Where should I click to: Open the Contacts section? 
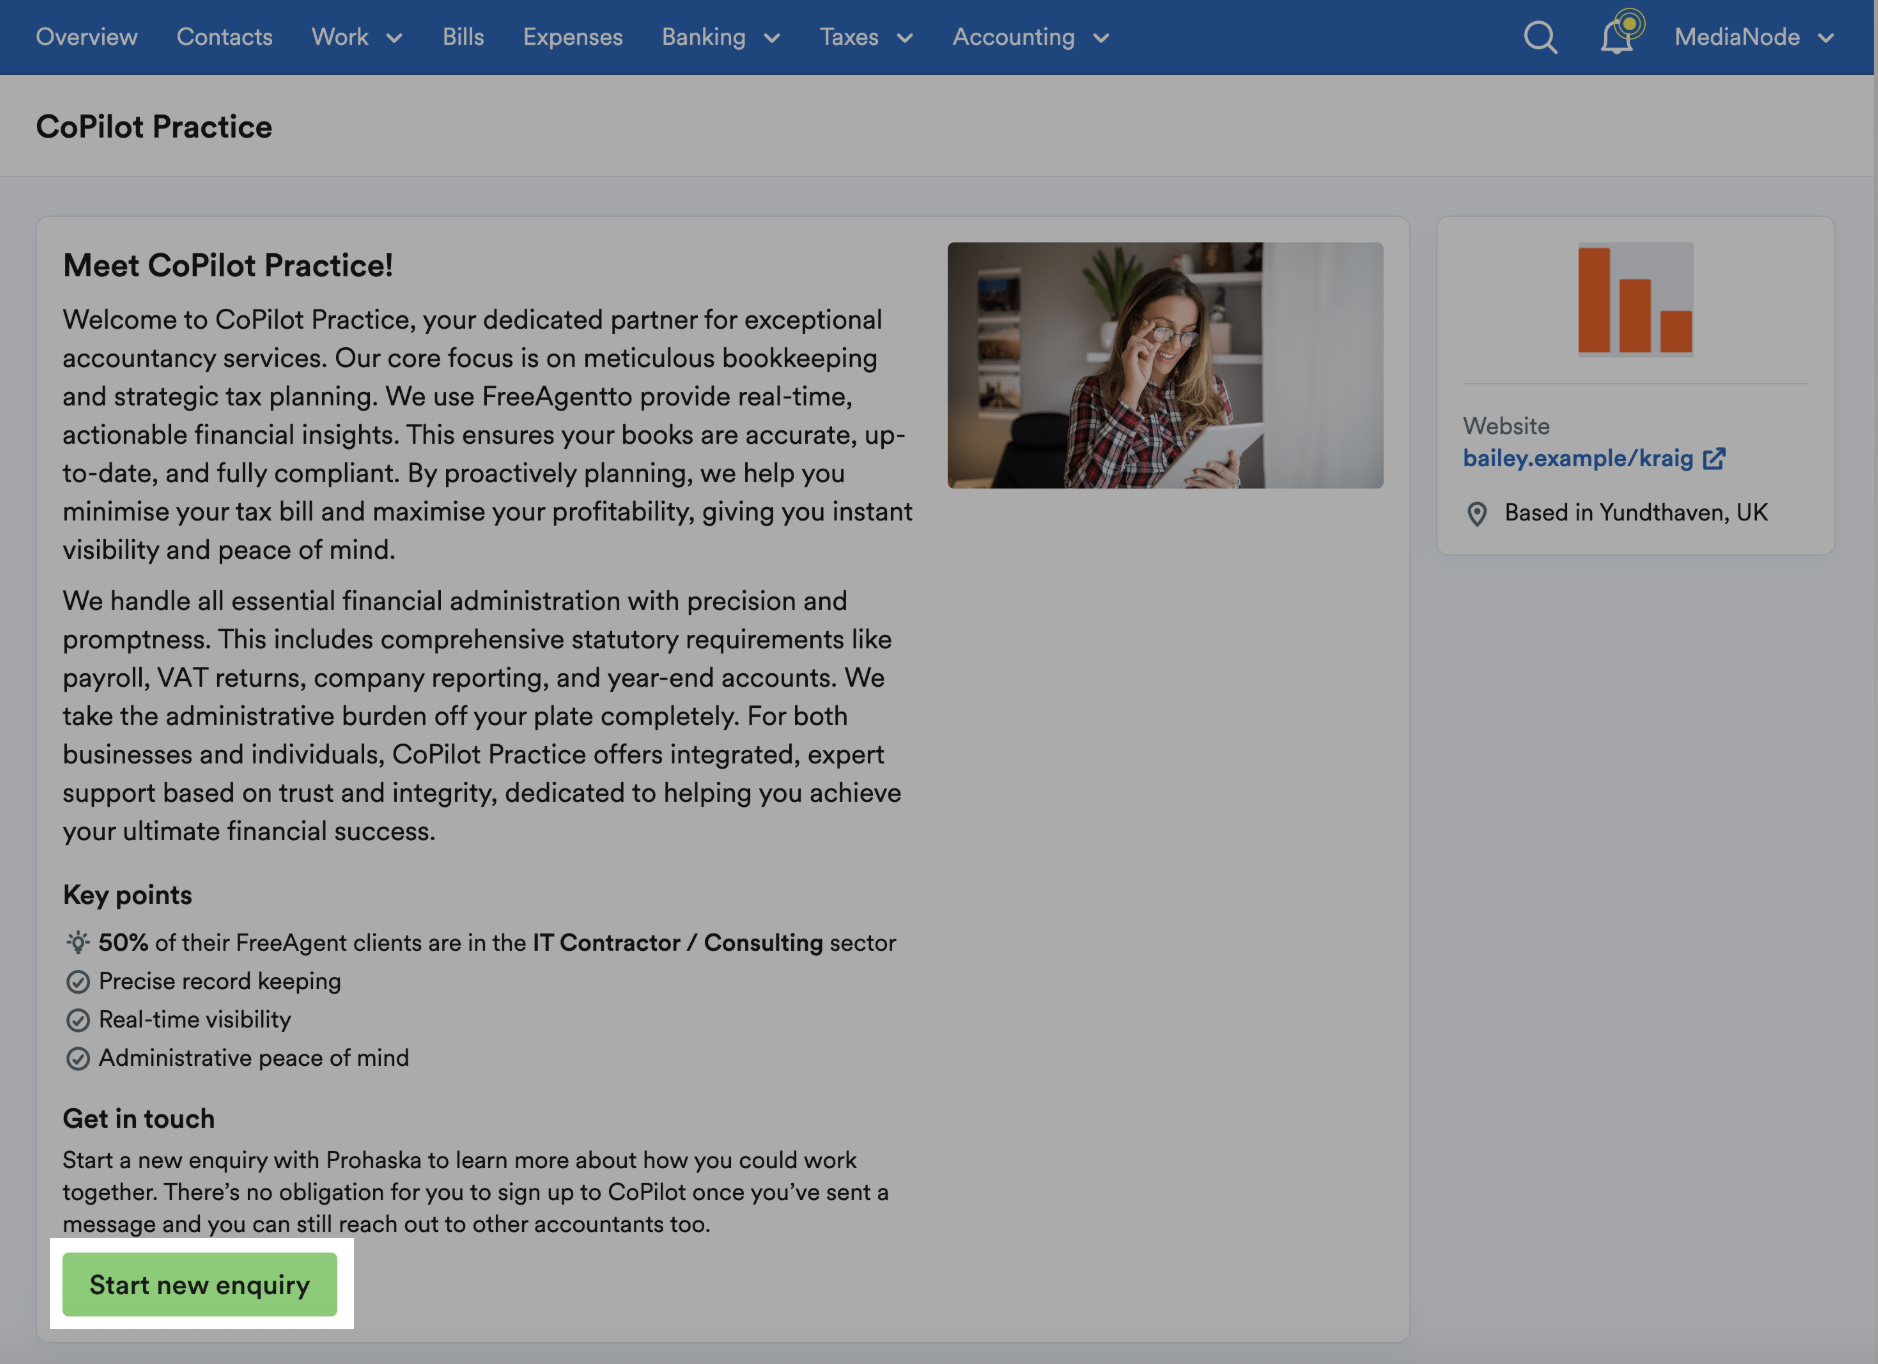click(225, 37)
